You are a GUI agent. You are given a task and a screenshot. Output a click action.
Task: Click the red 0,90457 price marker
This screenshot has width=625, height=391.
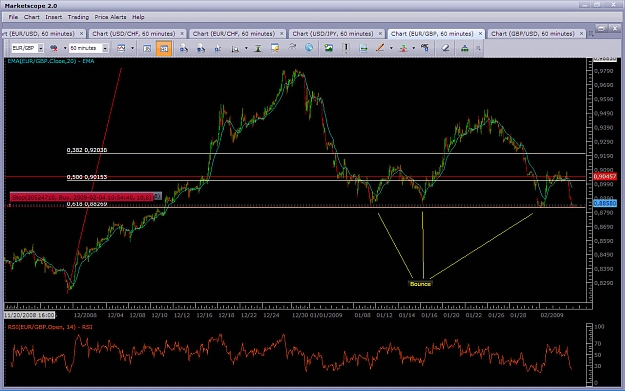tap(605, 176)
